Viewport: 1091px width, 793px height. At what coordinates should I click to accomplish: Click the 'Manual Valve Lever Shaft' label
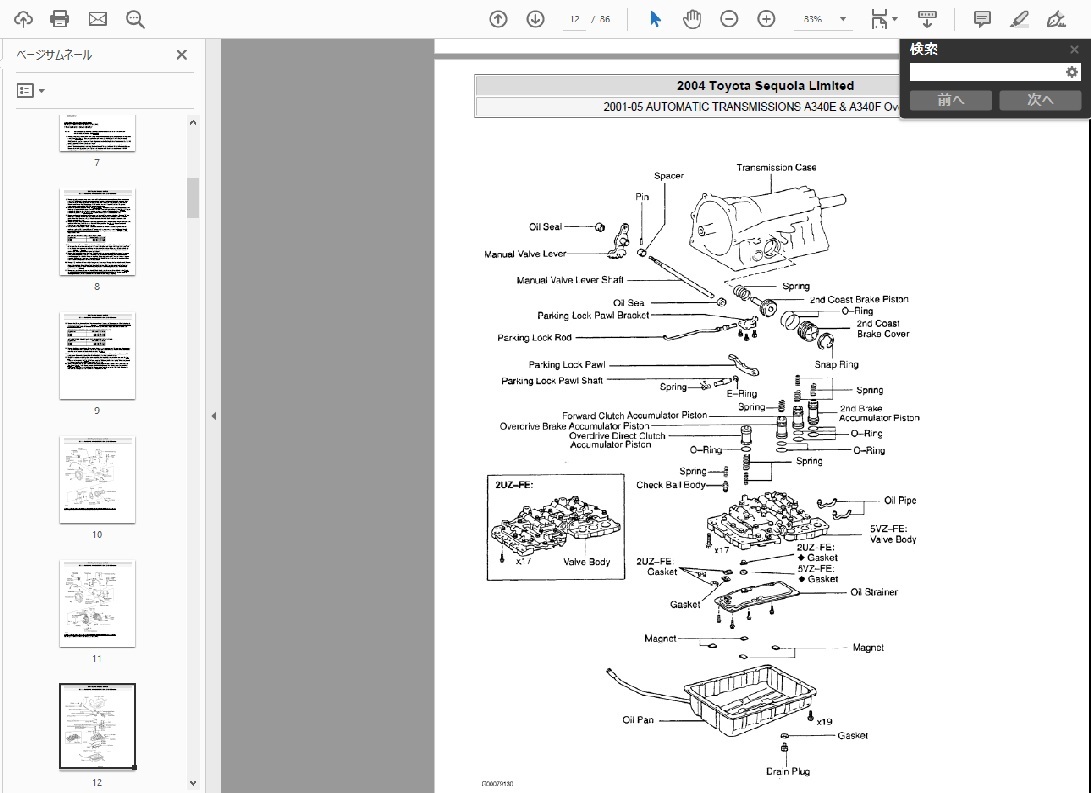click(570, 280)
